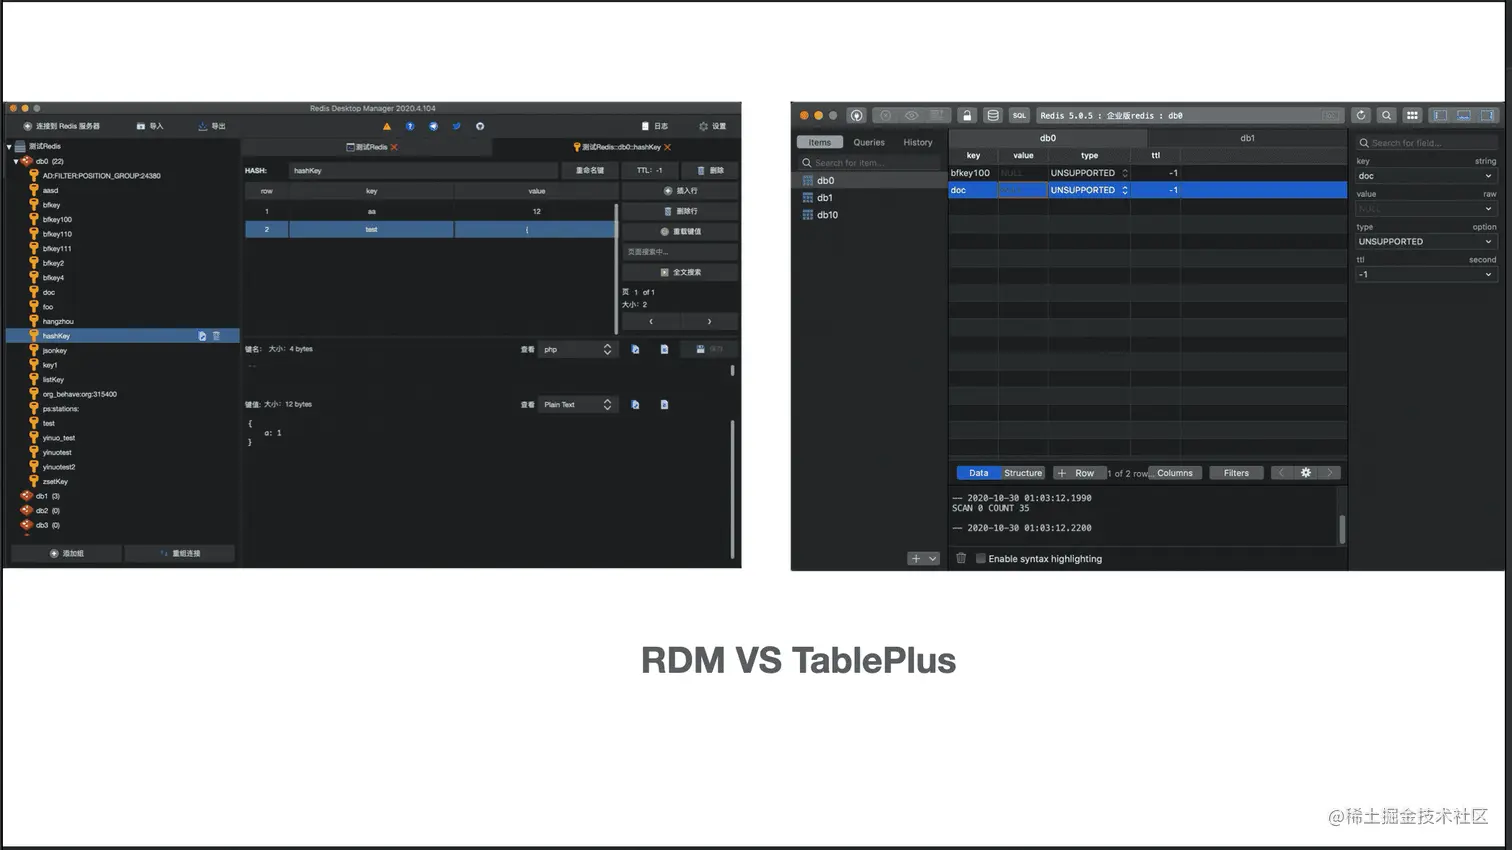Click the 插入行 add row button

click(680, 190)
